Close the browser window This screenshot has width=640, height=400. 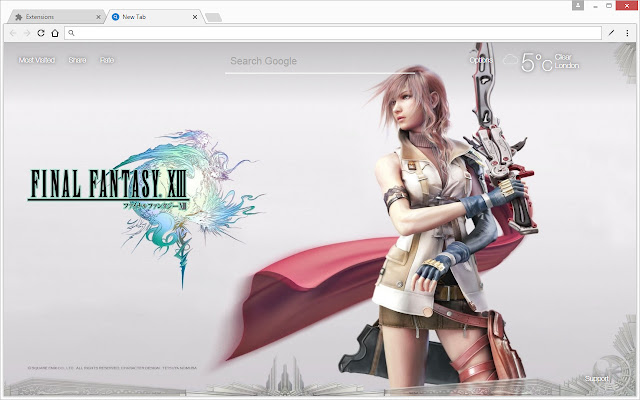click(x=627, y=6)
